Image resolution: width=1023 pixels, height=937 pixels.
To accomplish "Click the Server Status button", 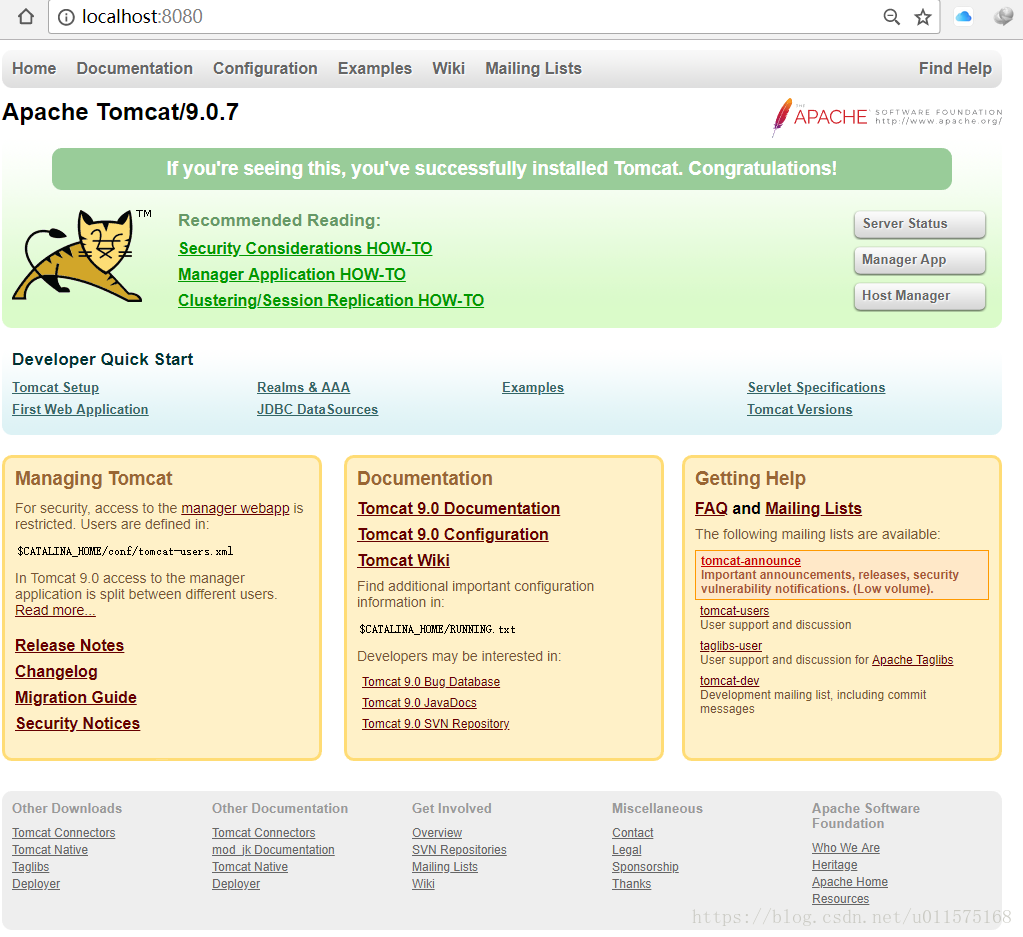I will point(919,224).
